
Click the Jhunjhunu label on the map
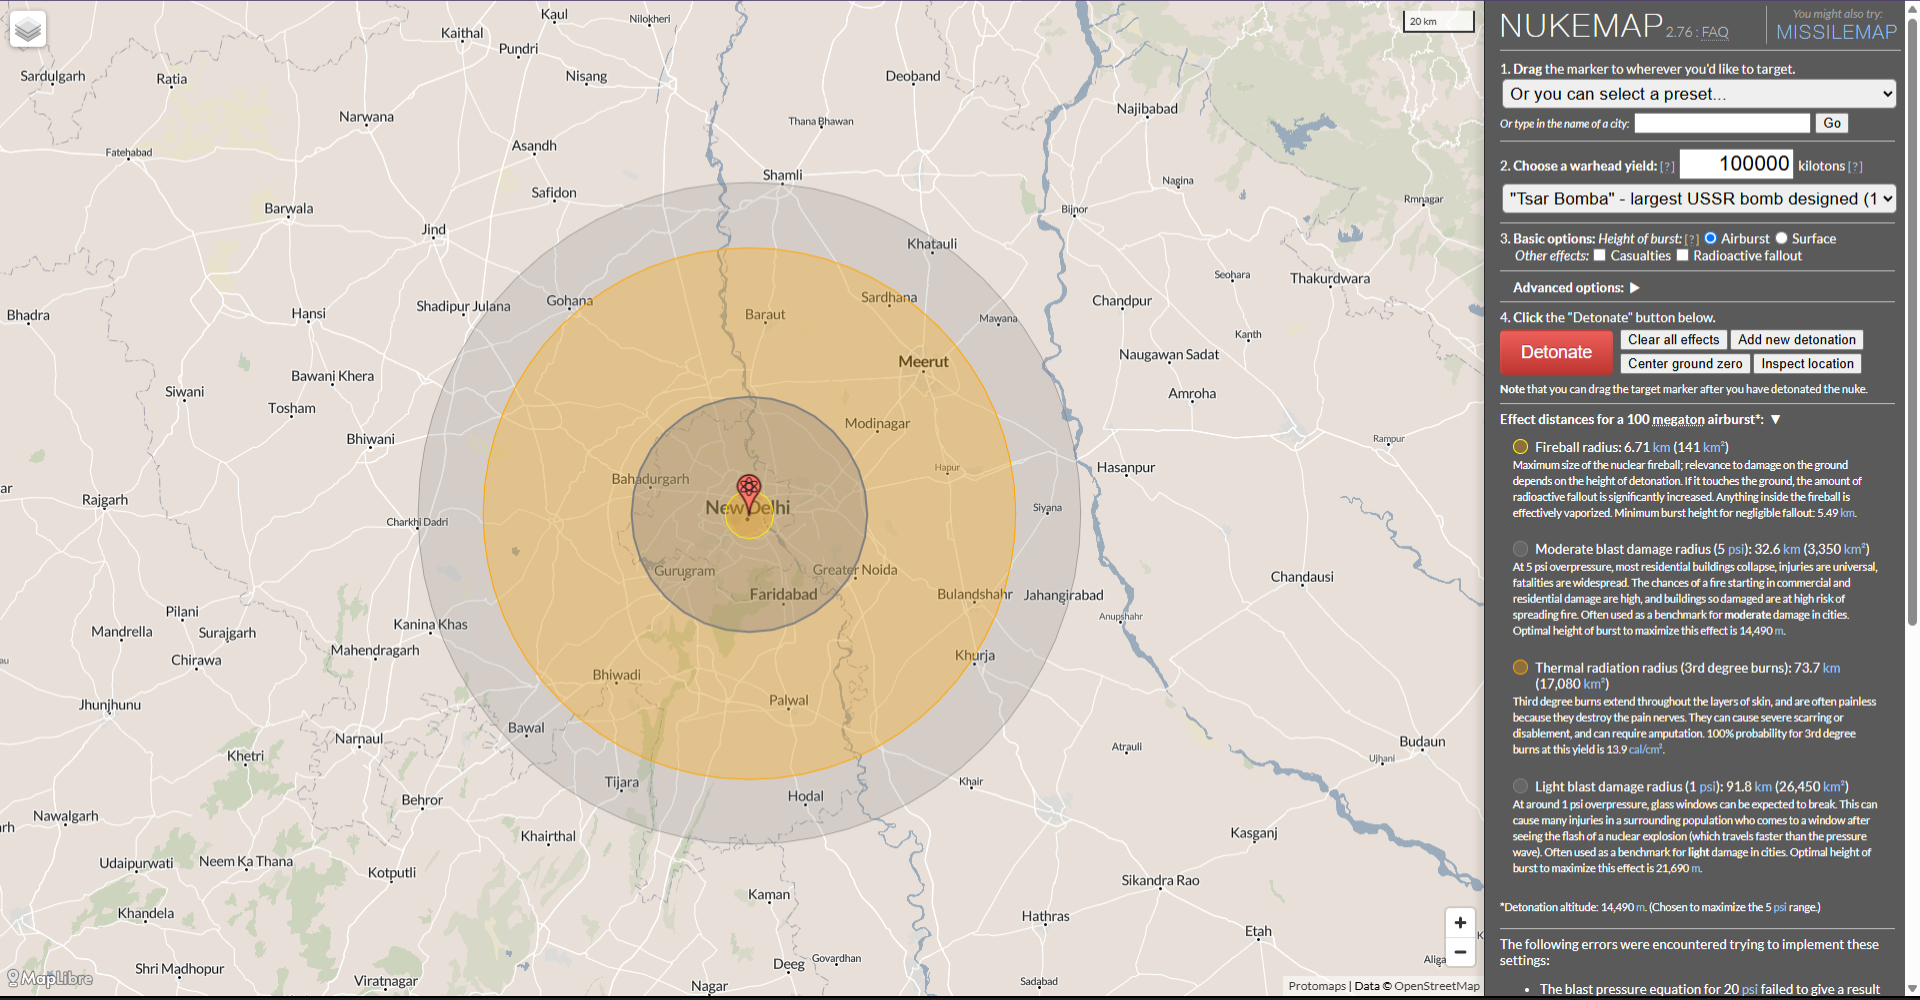click(x=110, y=705)
